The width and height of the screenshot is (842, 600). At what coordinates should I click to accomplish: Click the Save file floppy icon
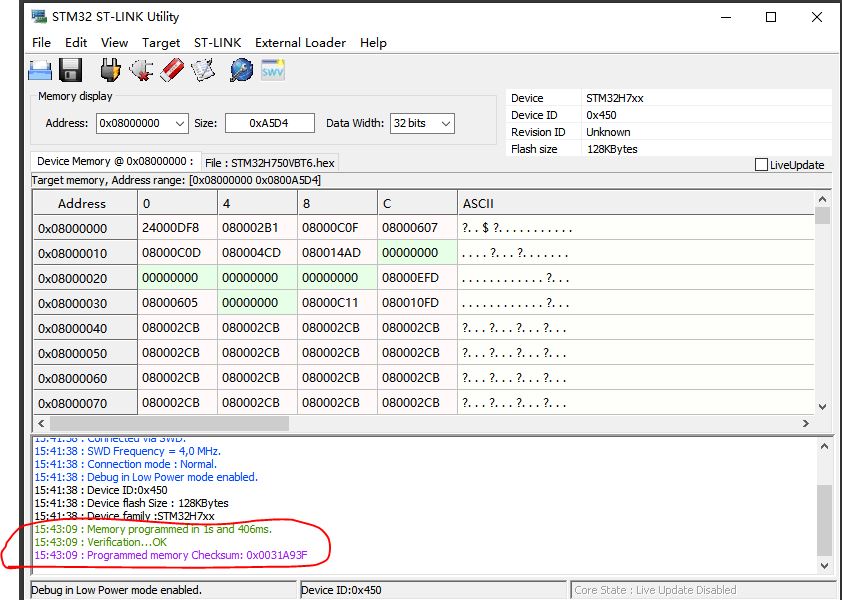(x=70, y=70)
